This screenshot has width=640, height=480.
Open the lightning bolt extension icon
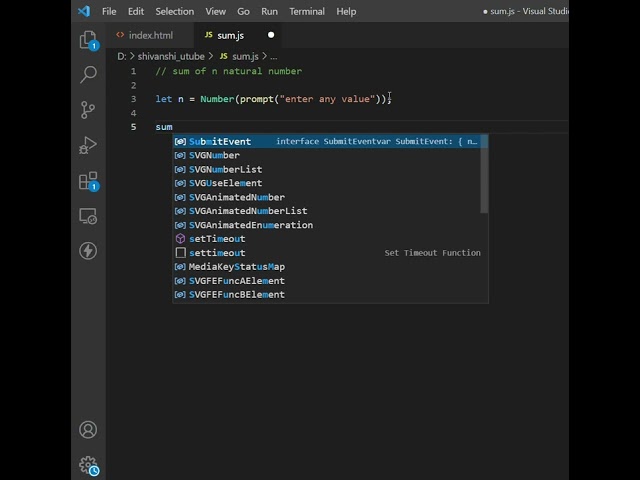click(88, 251)
